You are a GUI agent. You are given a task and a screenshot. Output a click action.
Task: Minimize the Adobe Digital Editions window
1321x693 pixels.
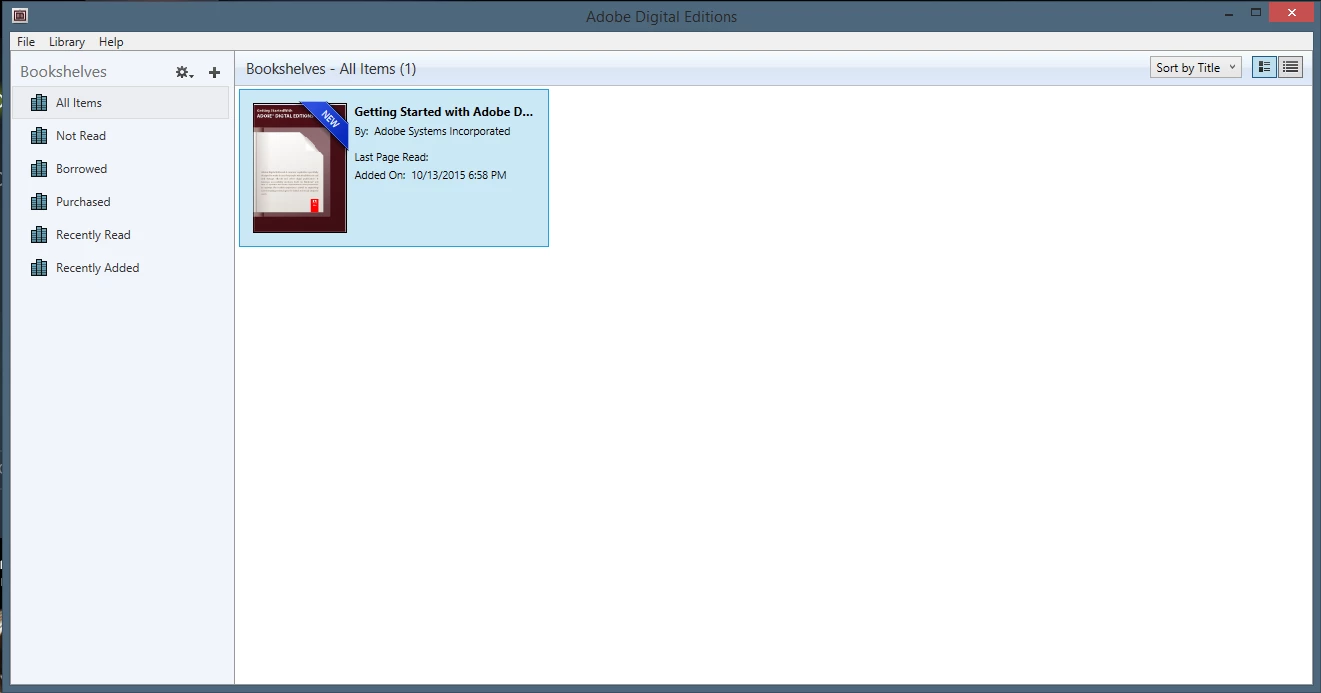coord(1229,13)
